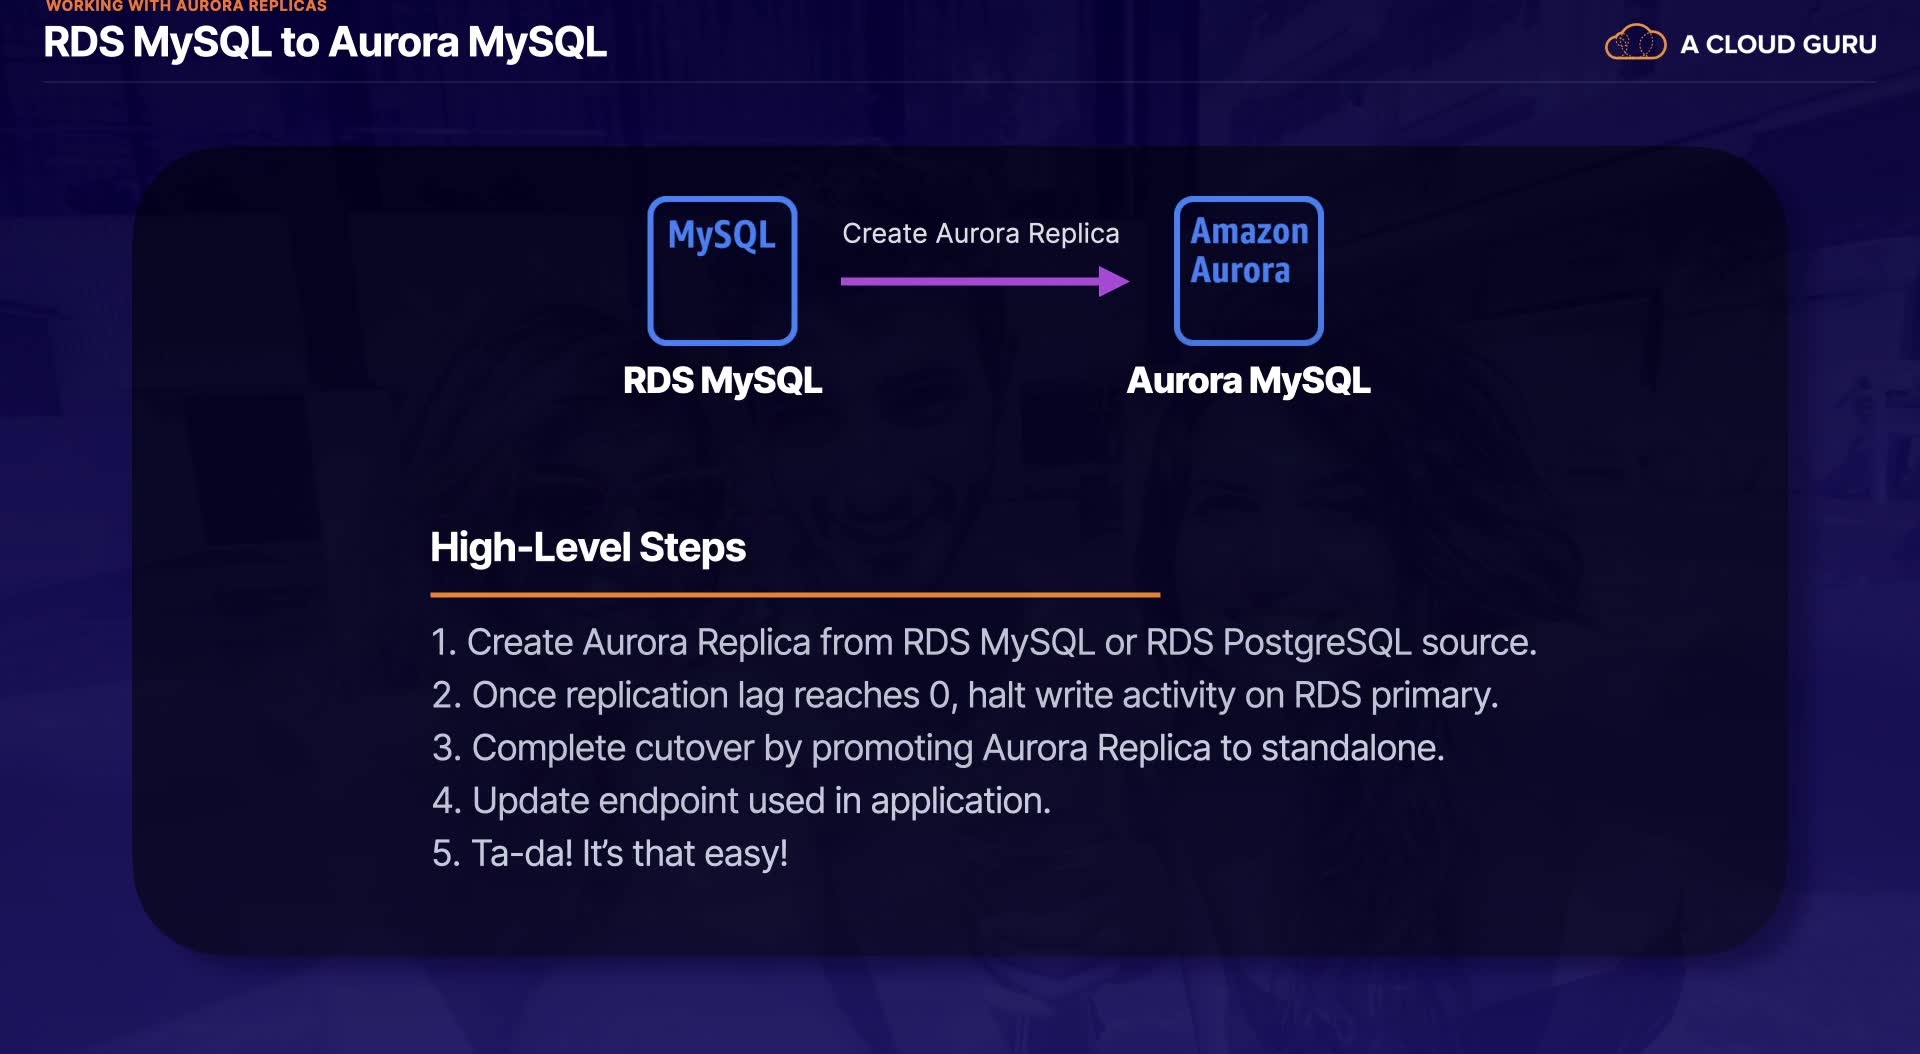Click the A Cloud Guru cloud logo

pyautogui.click(x=1635, y=43)
